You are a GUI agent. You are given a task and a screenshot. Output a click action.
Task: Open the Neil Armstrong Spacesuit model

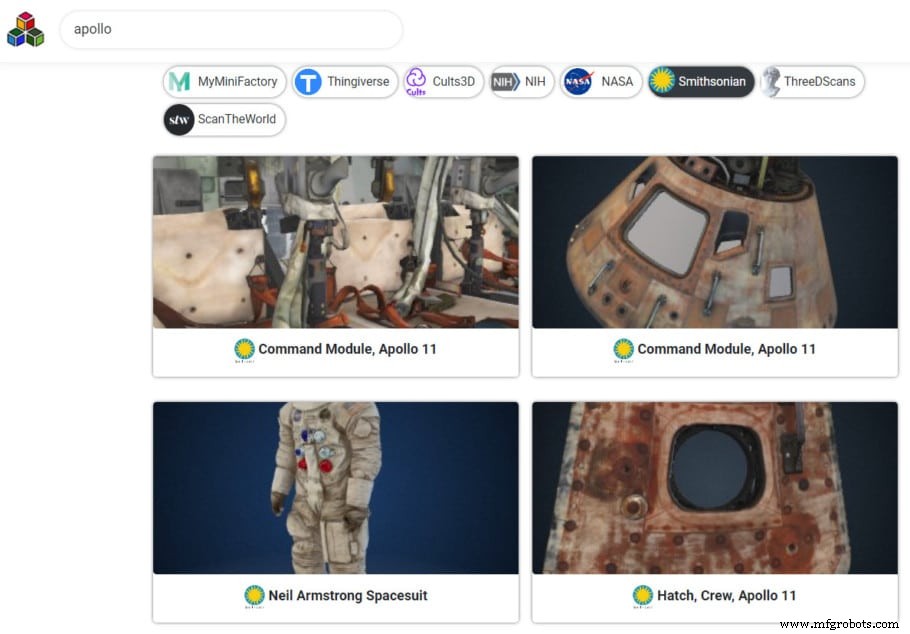[335, 488]
